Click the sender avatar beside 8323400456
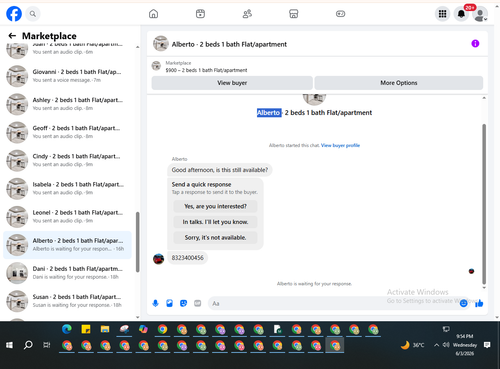This screenshot has height=369, width=500. point(158,259)
